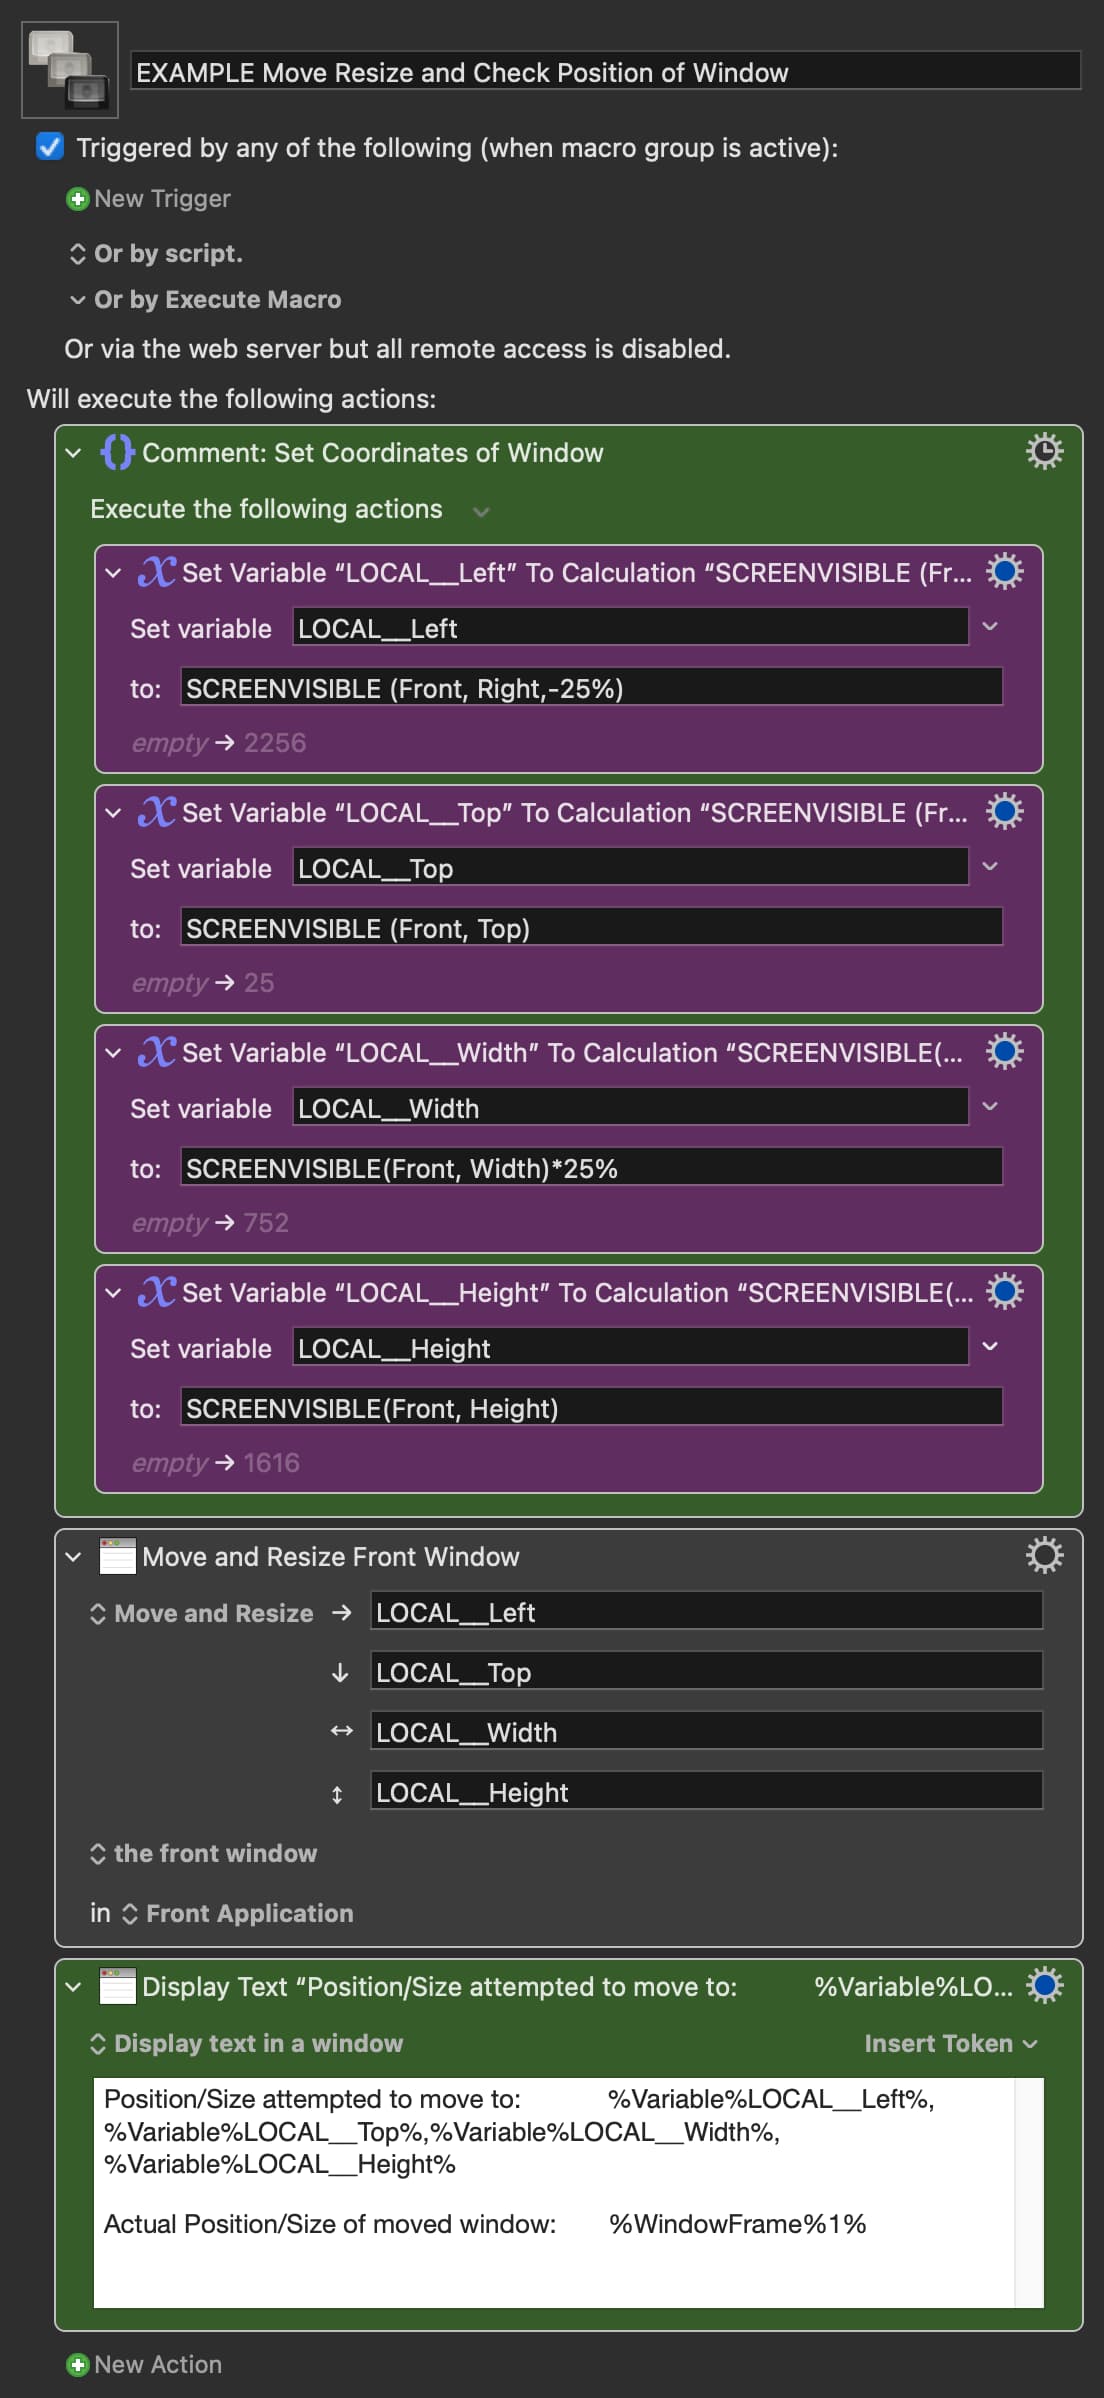
Task: Open gear menu for Move and Resize action
Action: pos(1044,1556)
